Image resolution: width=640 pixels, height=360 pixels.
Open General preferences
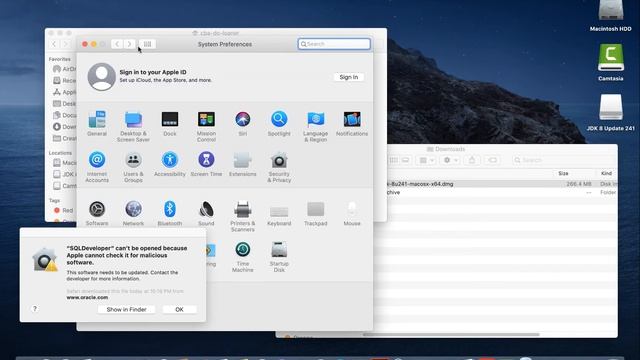[97, 124]
